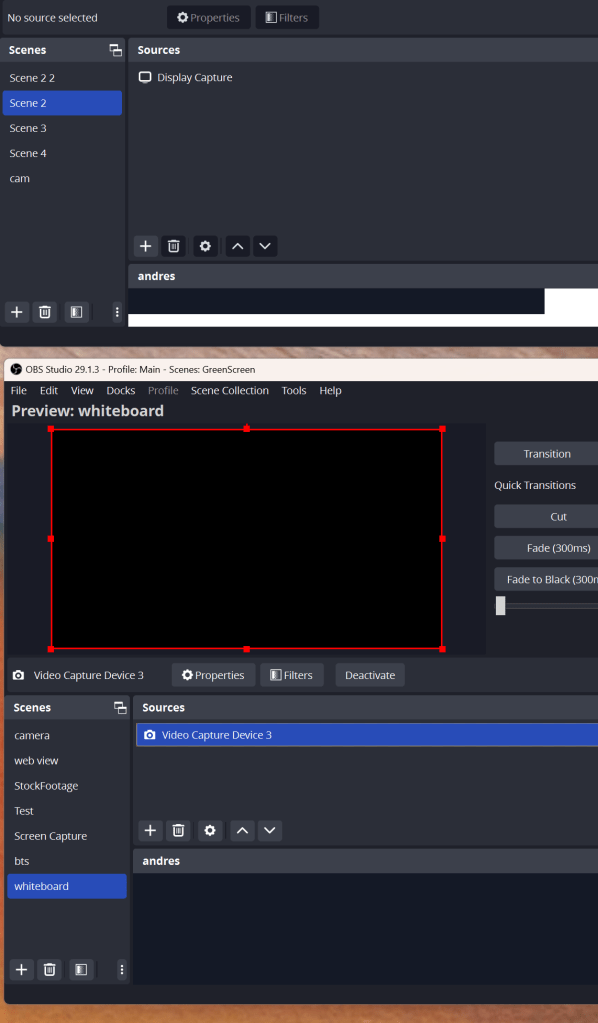This screenshot has height=1023, width=598.
Task: Delete selected source in lower Sources panel
Action: (x=178, y=831)
